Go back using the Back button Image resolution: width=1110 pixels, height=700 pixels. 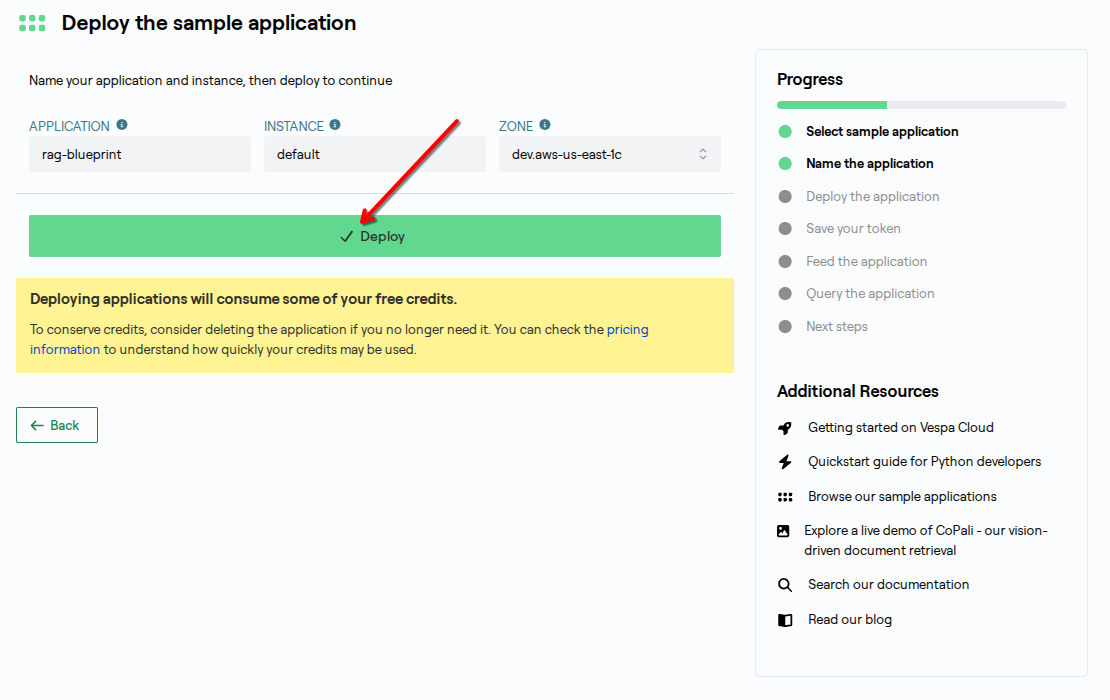coord(57,425)
